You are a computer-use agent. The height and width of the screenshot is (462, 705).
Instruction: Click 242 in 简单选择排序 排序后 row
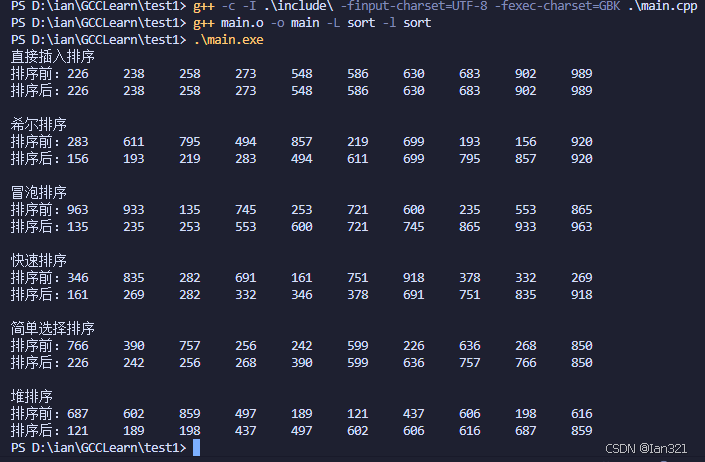coord(134,363)
